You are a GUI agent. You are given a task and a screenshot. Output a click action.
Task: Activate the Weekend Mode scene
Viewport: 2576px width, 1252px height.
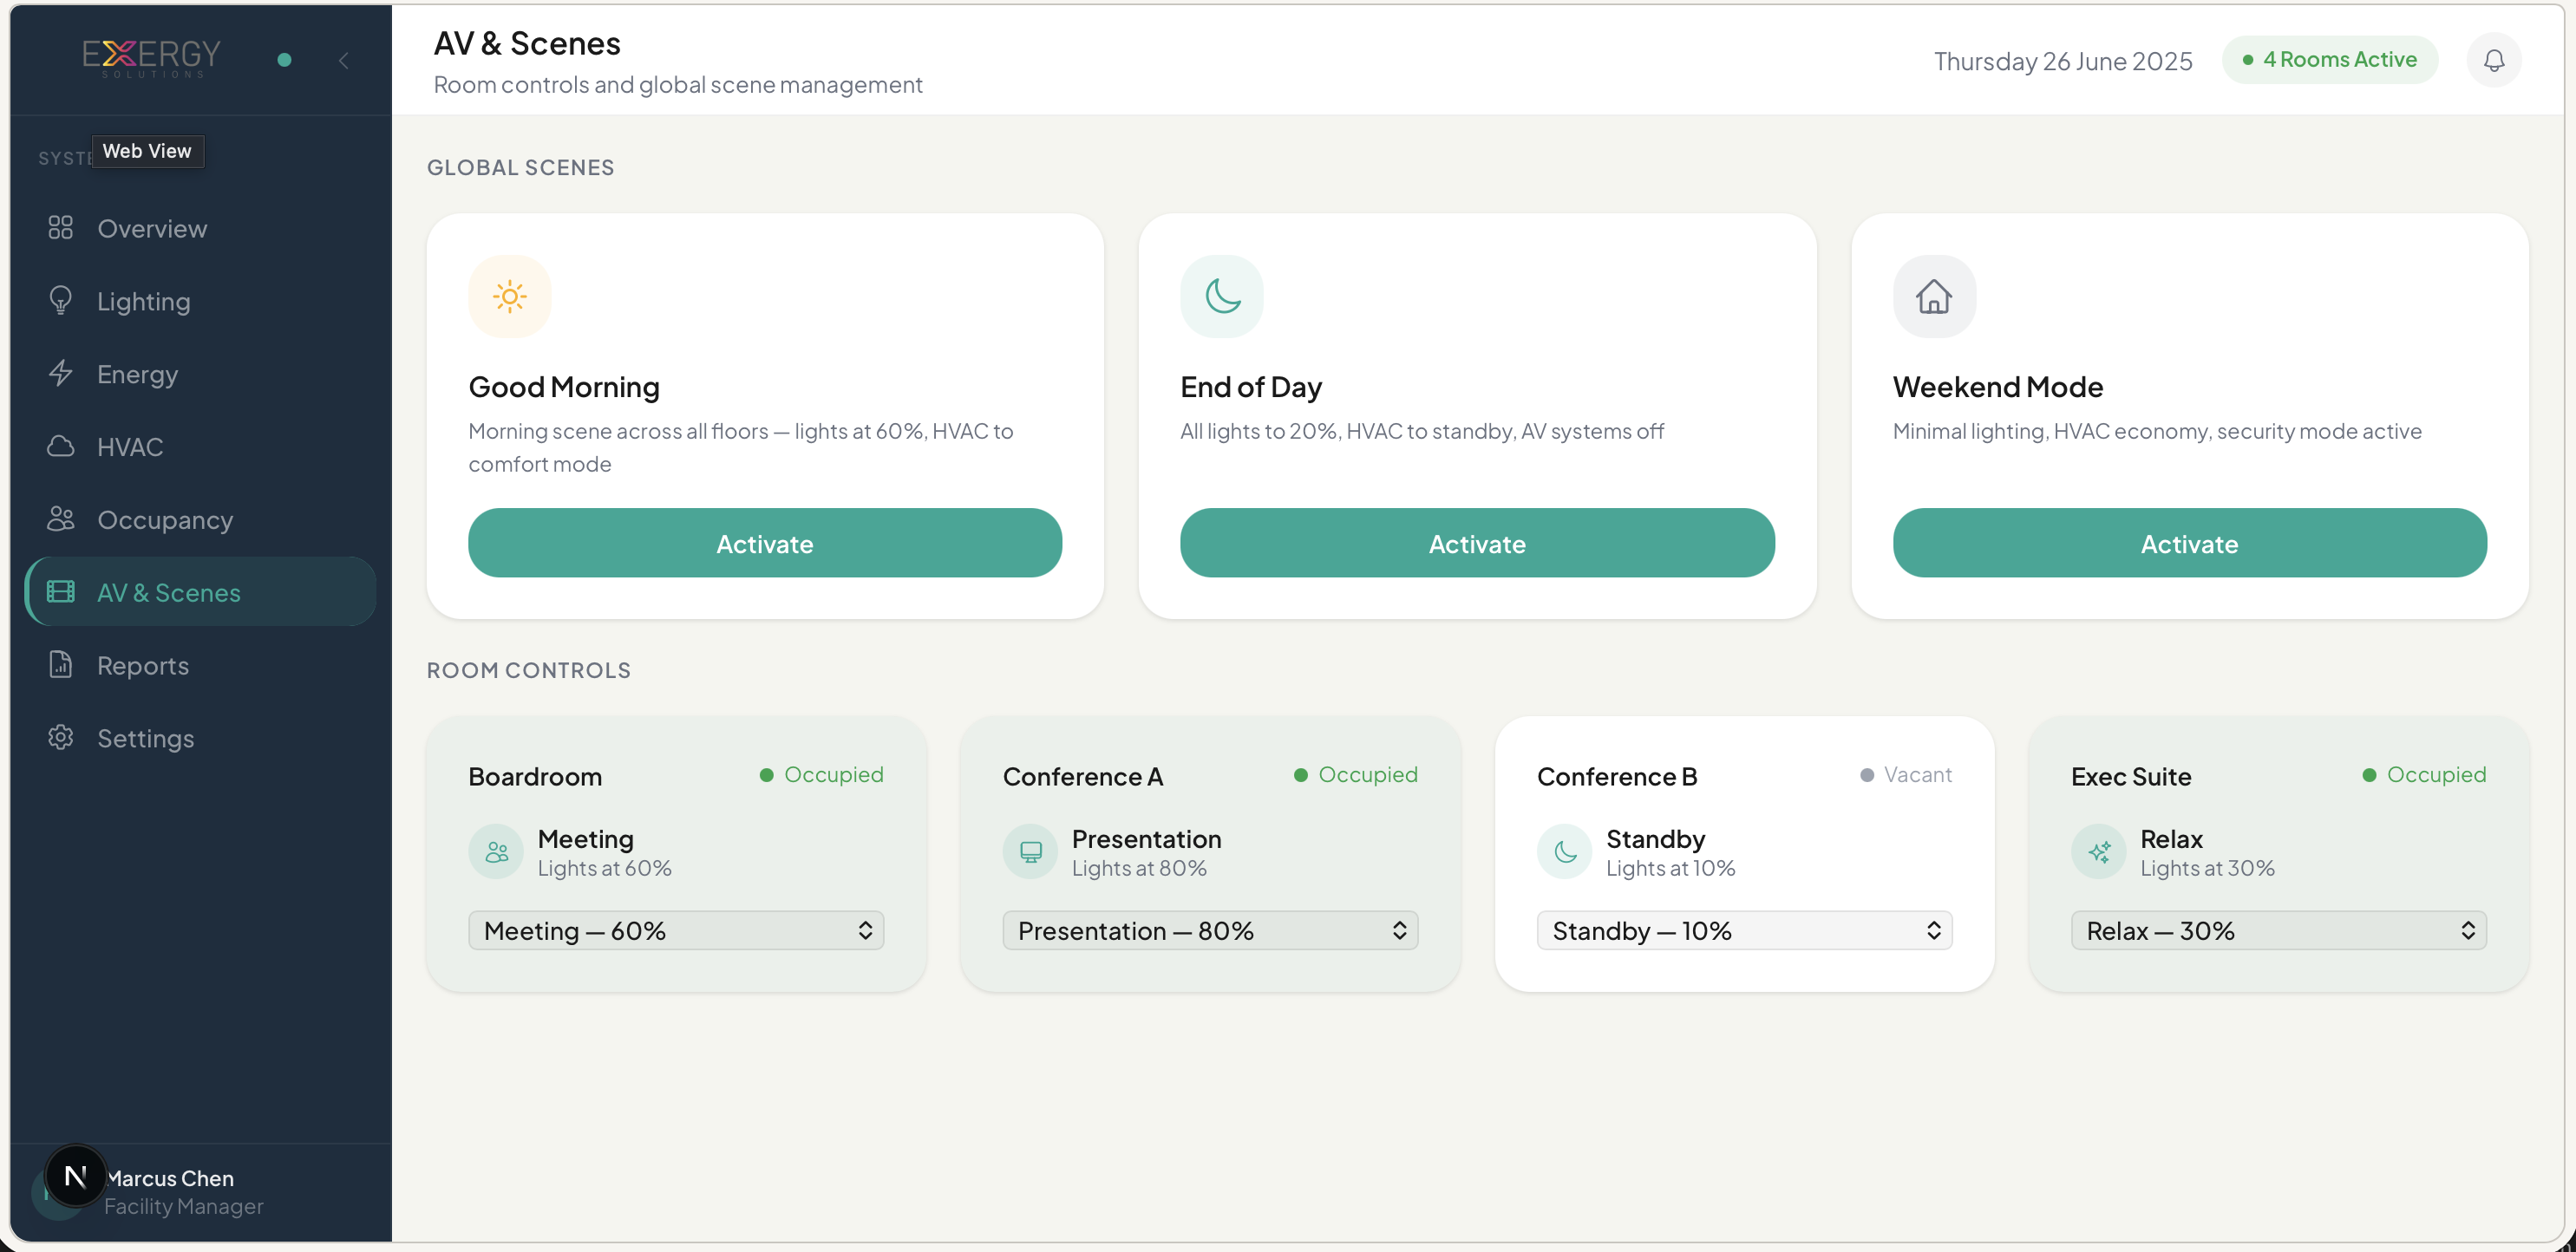[2190, 543]
